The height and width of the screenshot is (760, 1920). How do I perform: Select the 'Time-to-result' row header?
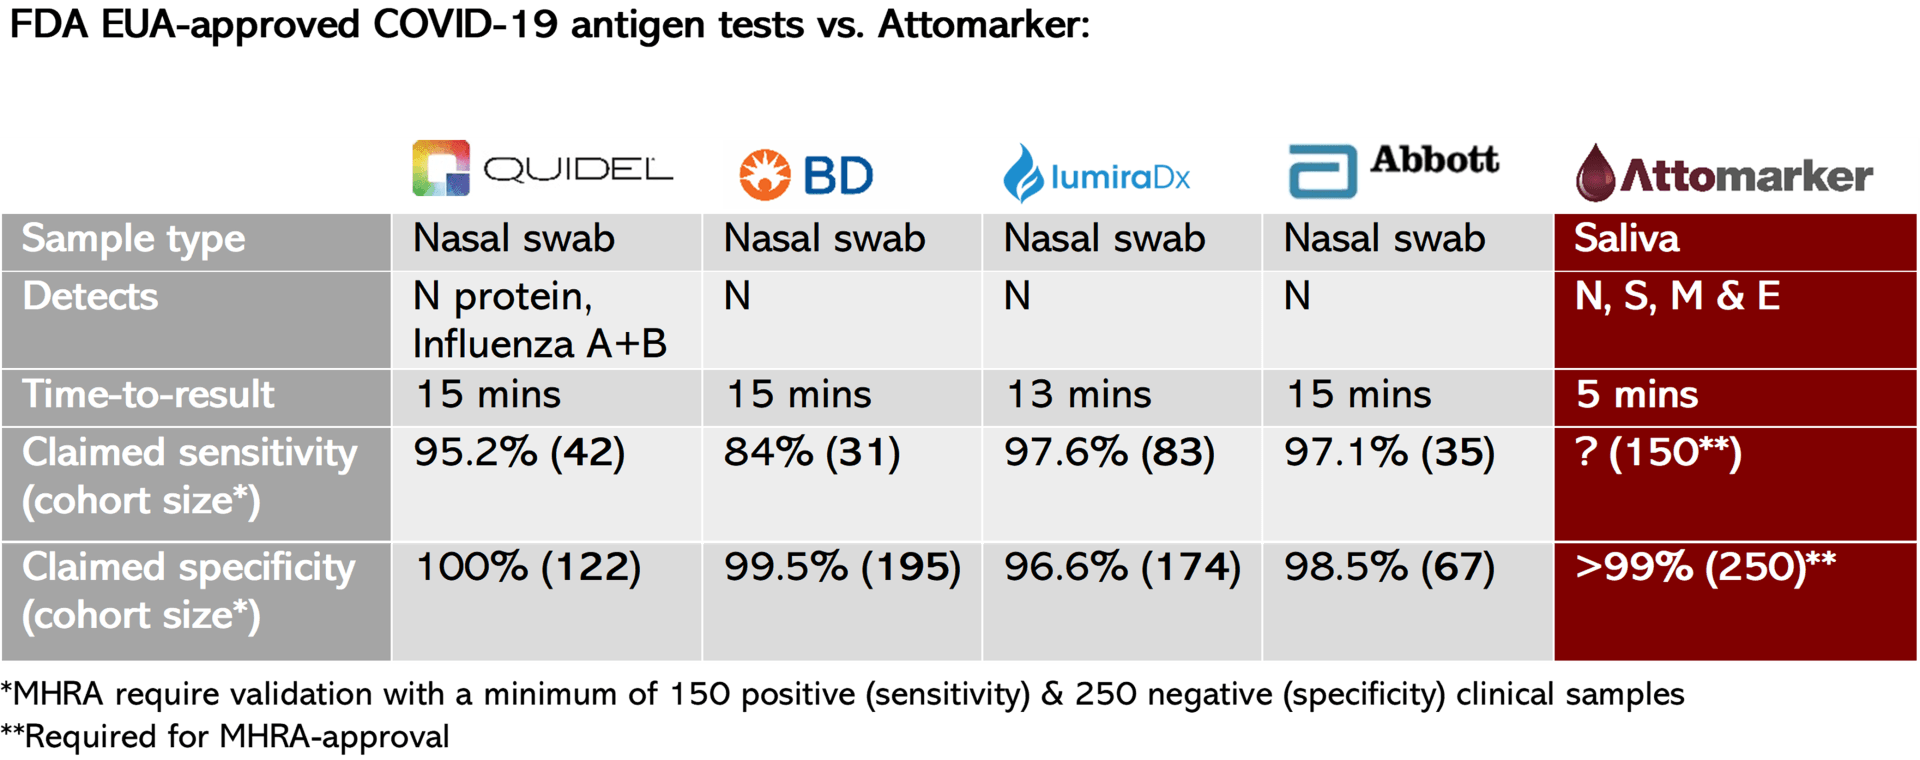[x=148, y=395]
